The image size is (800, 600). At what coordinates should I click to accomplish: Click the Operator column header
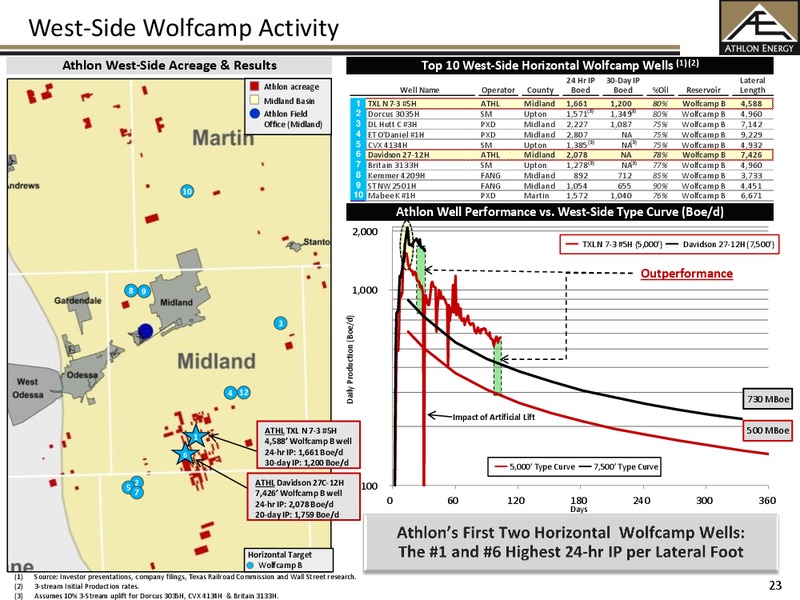(498, 90)
